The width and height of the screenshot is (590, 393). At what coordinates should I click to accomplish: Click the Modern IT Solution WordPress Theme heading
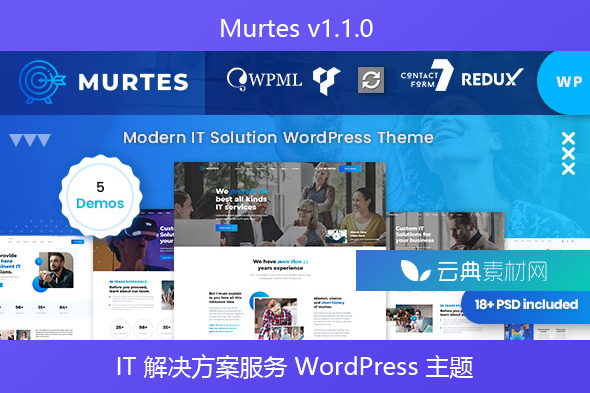click(x=278, y=137)
